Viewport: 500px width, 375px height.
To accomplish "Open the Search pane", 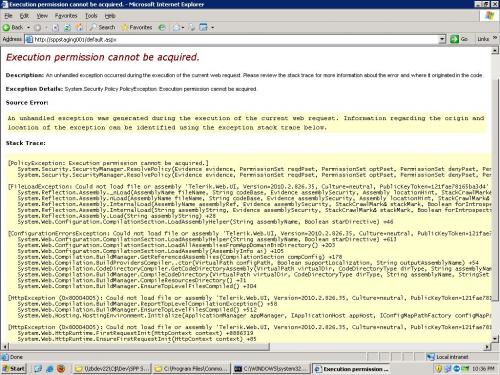I will tap(102, 27).
